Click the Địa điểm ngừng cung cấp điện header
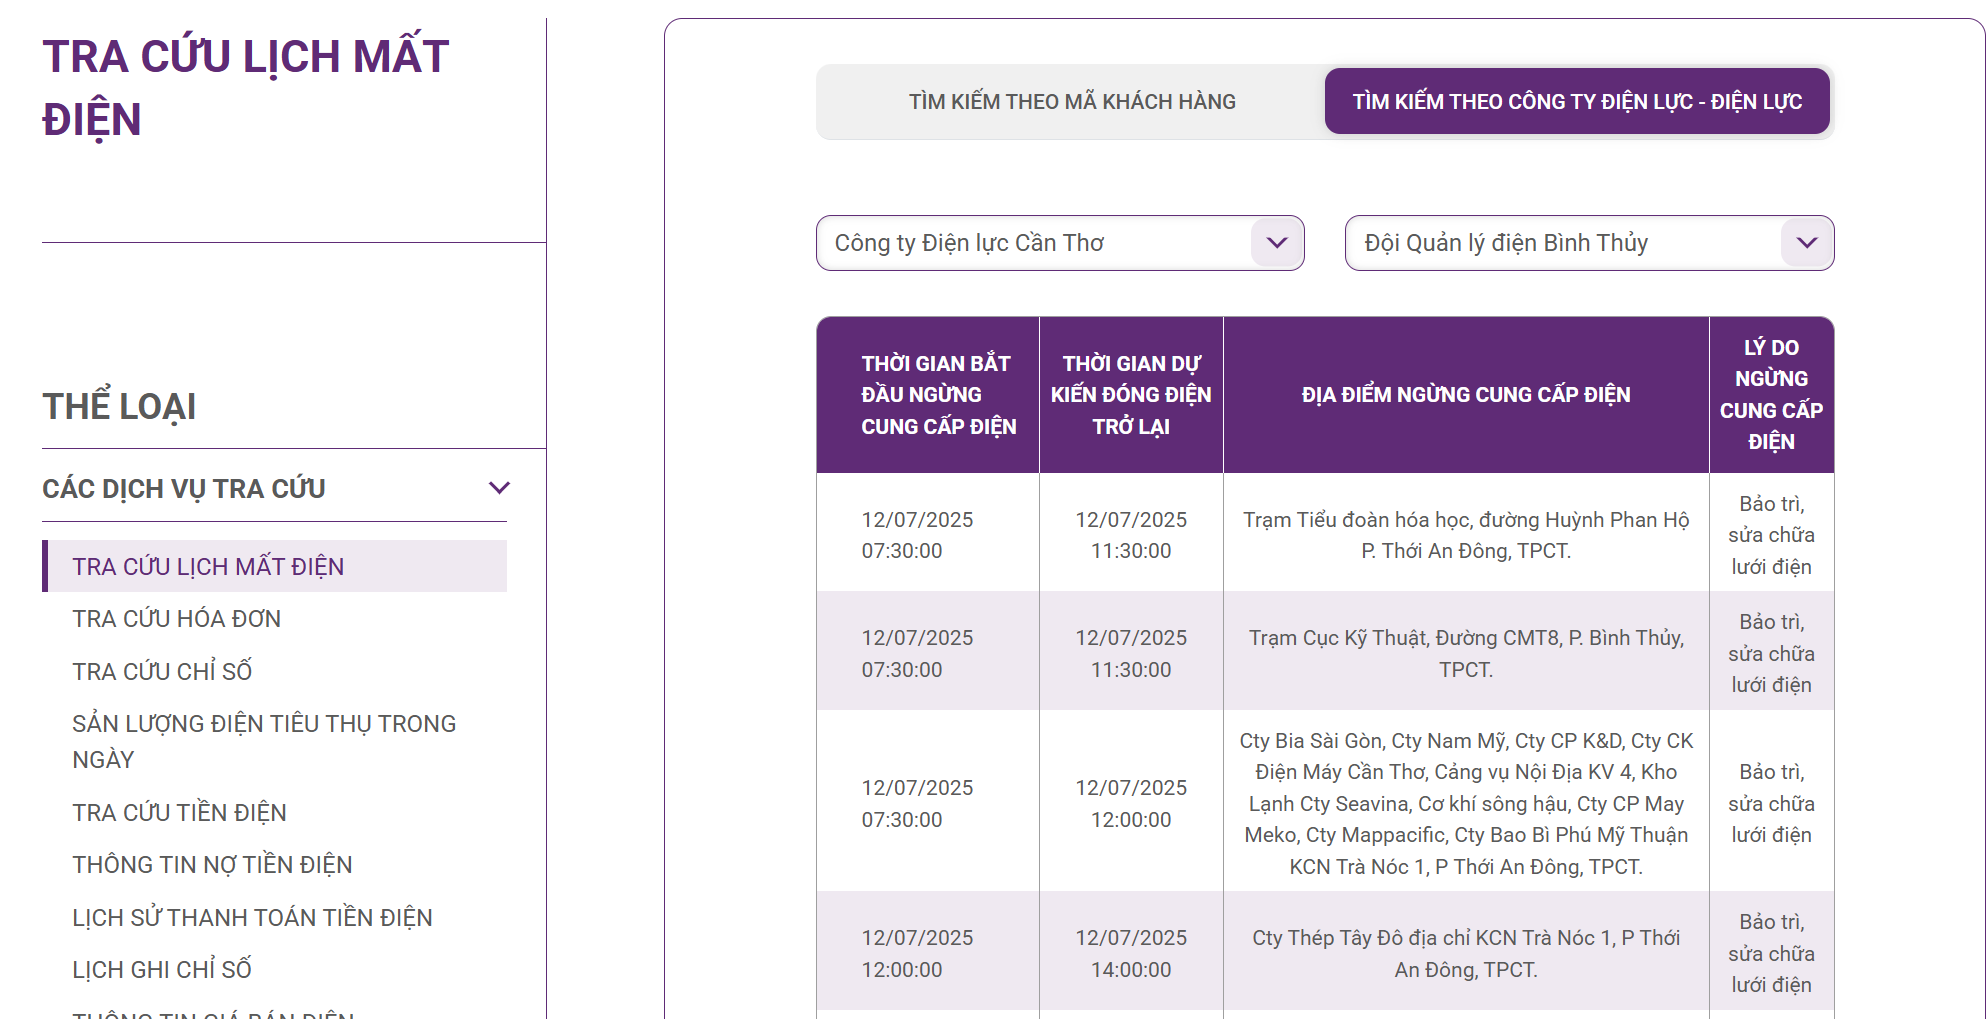 tap(1465, 395)
